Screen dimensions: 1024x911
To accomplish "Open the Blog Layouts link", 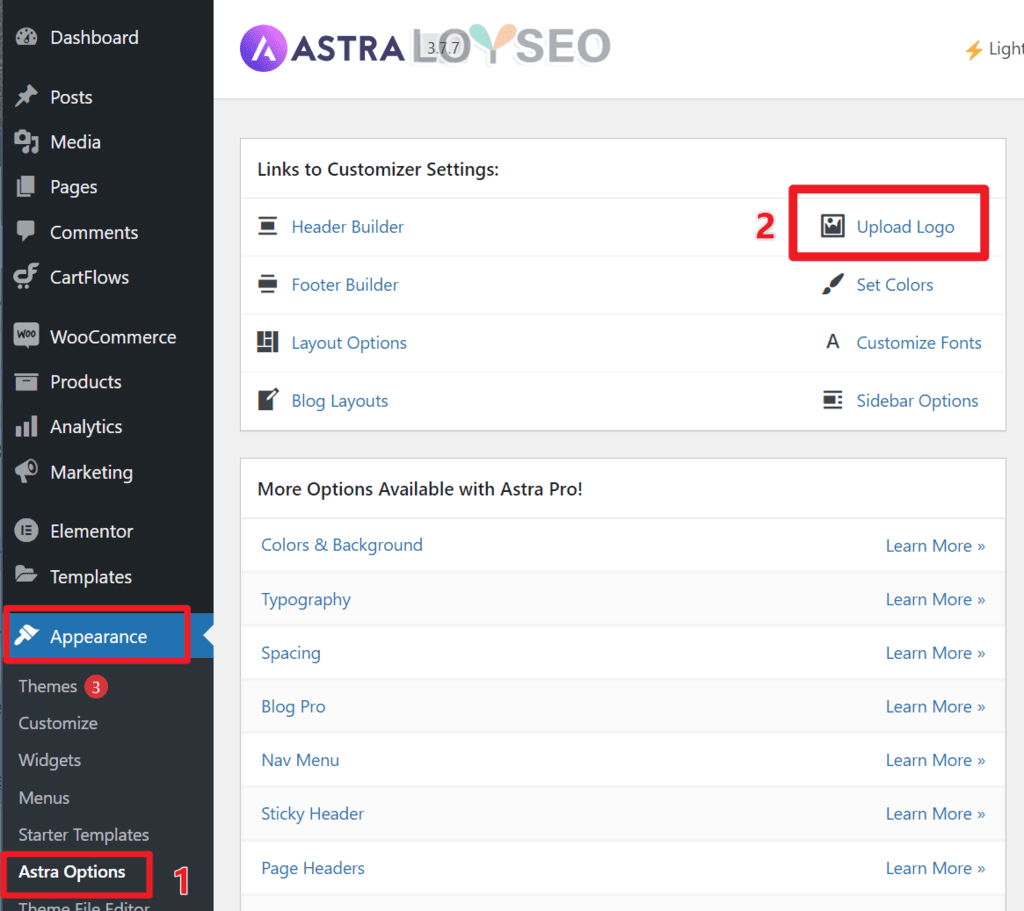I will [340, 401].
